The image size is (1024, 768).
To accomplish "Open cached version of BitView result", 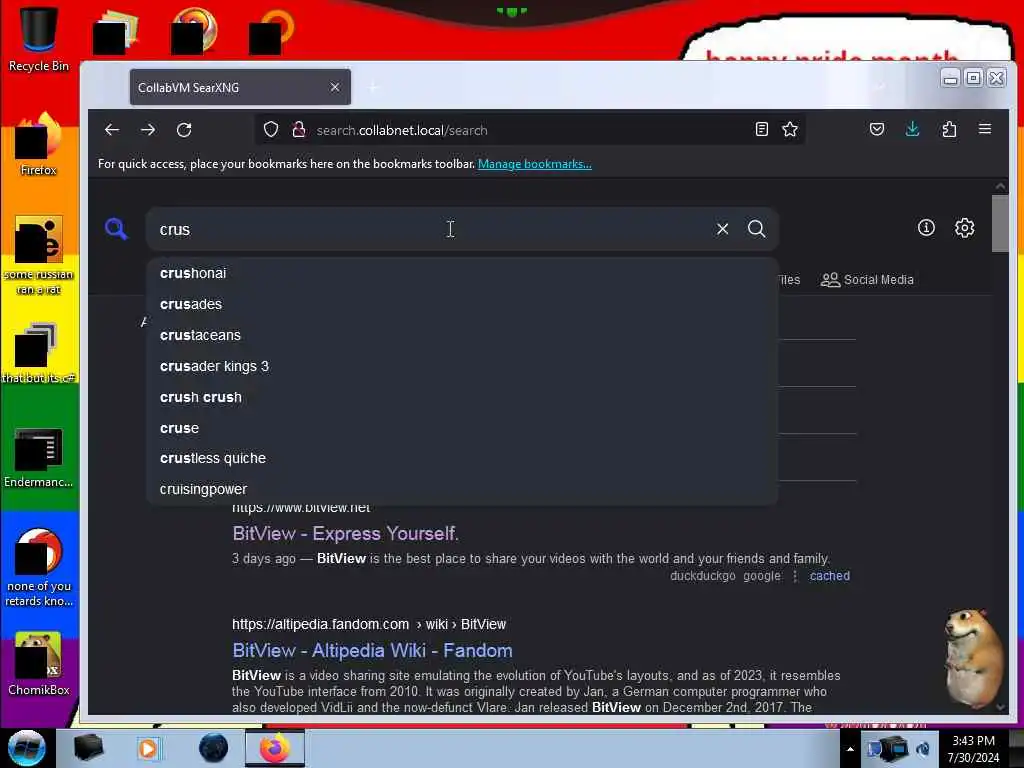I will [x=829, y=576].
